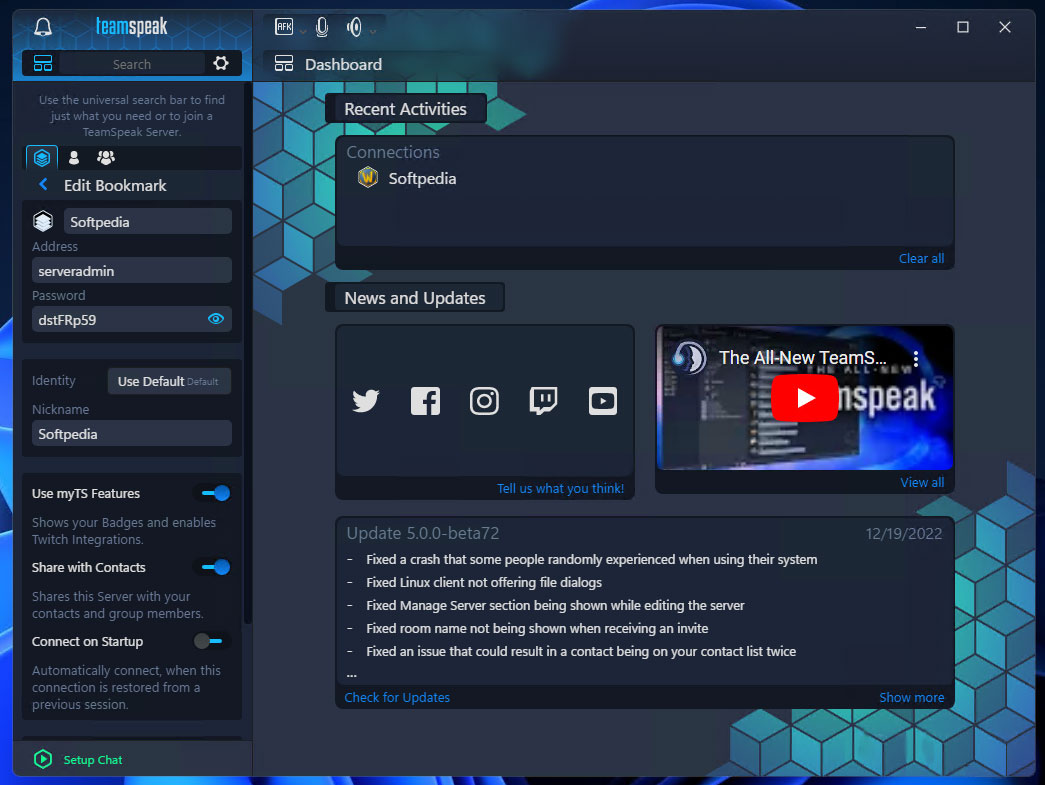Play the All-New TeamSpeak video
Screen dimensions: 1045x785
pyautogui.click(x=804, y=398)
